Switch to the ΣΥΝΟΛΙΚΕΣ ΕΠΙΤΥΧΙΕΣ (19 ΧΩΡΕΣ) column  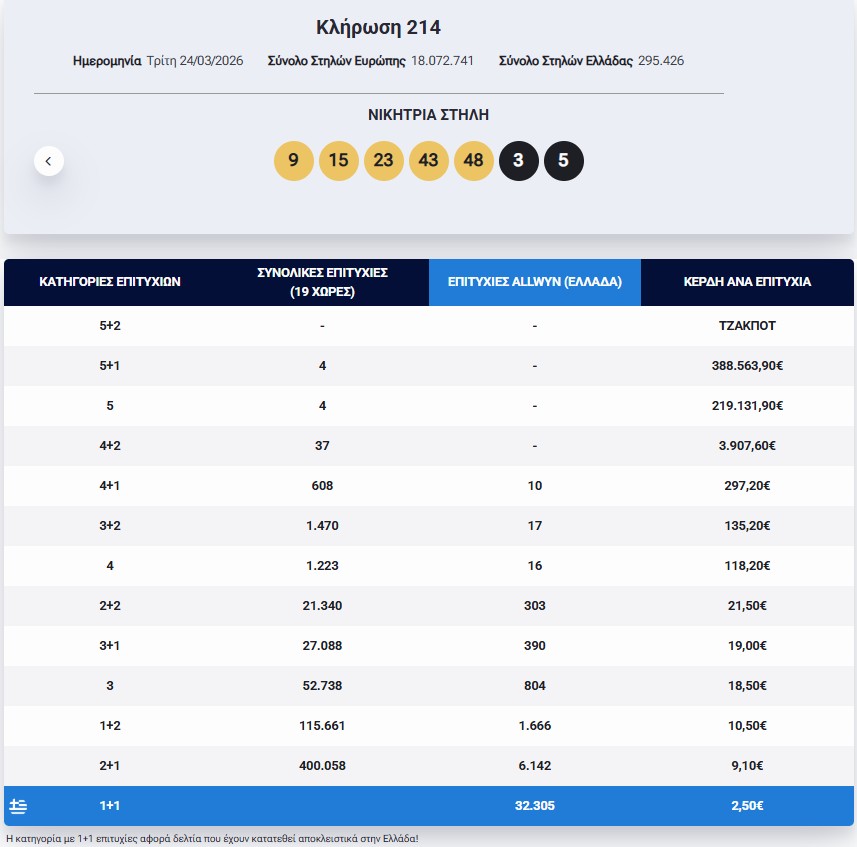322,282
